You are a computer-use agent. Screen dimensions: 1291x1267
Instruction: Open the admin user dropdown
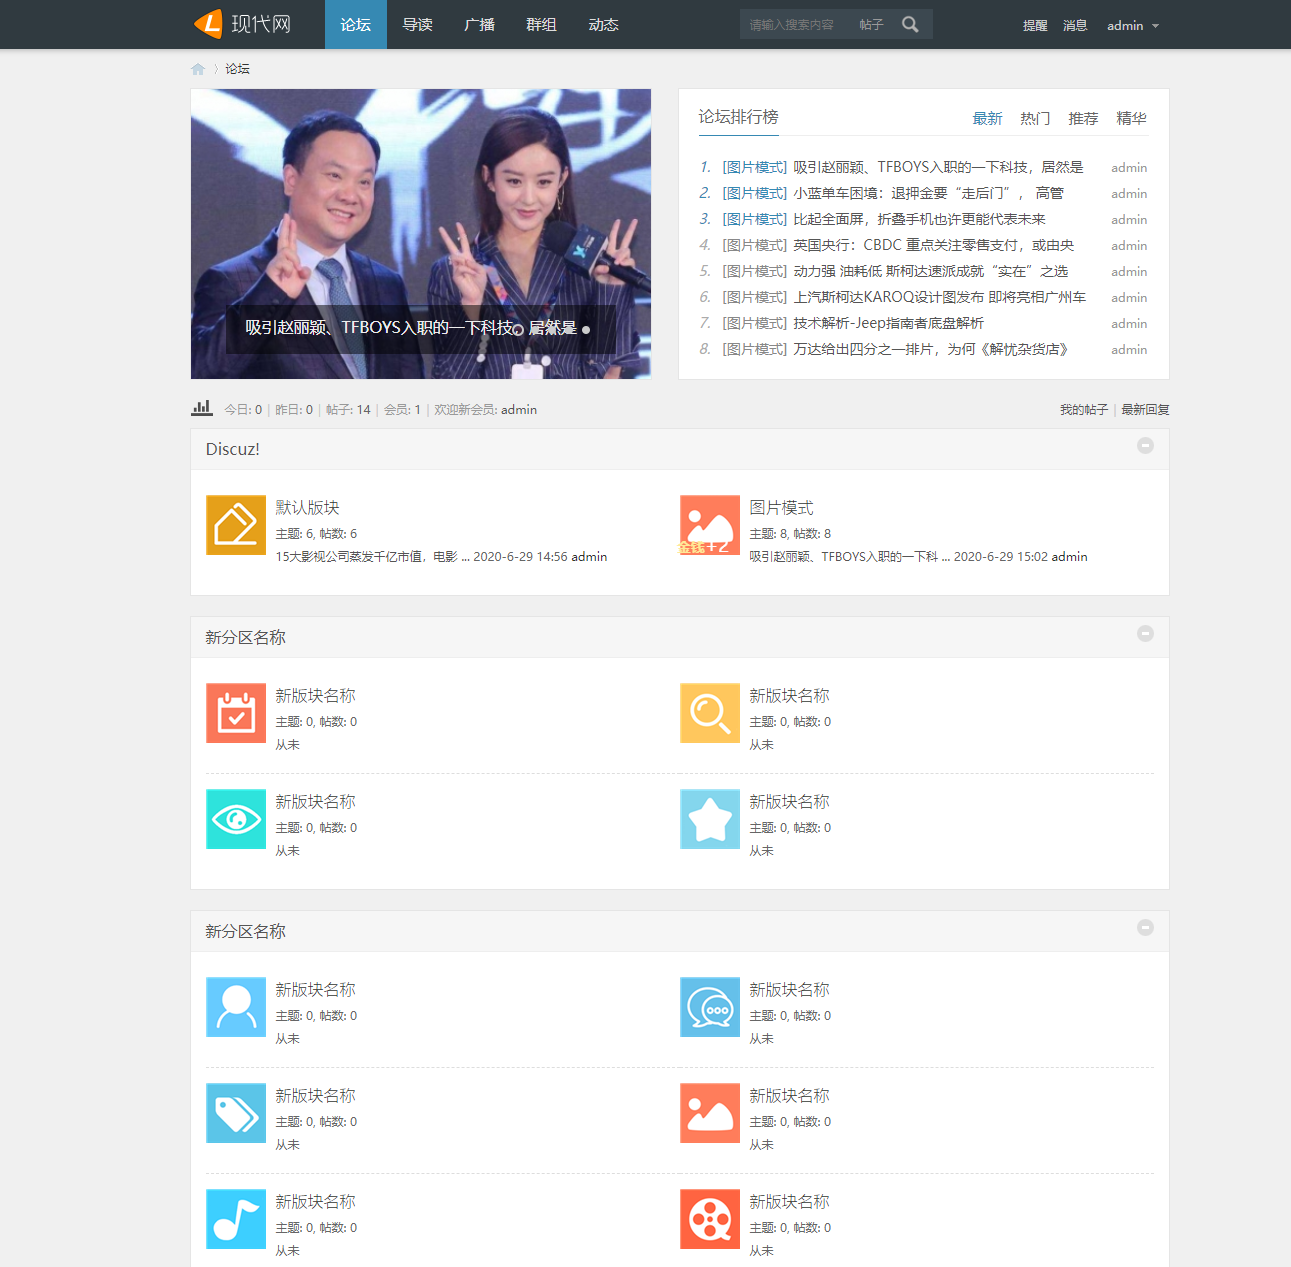(1132, 26)
